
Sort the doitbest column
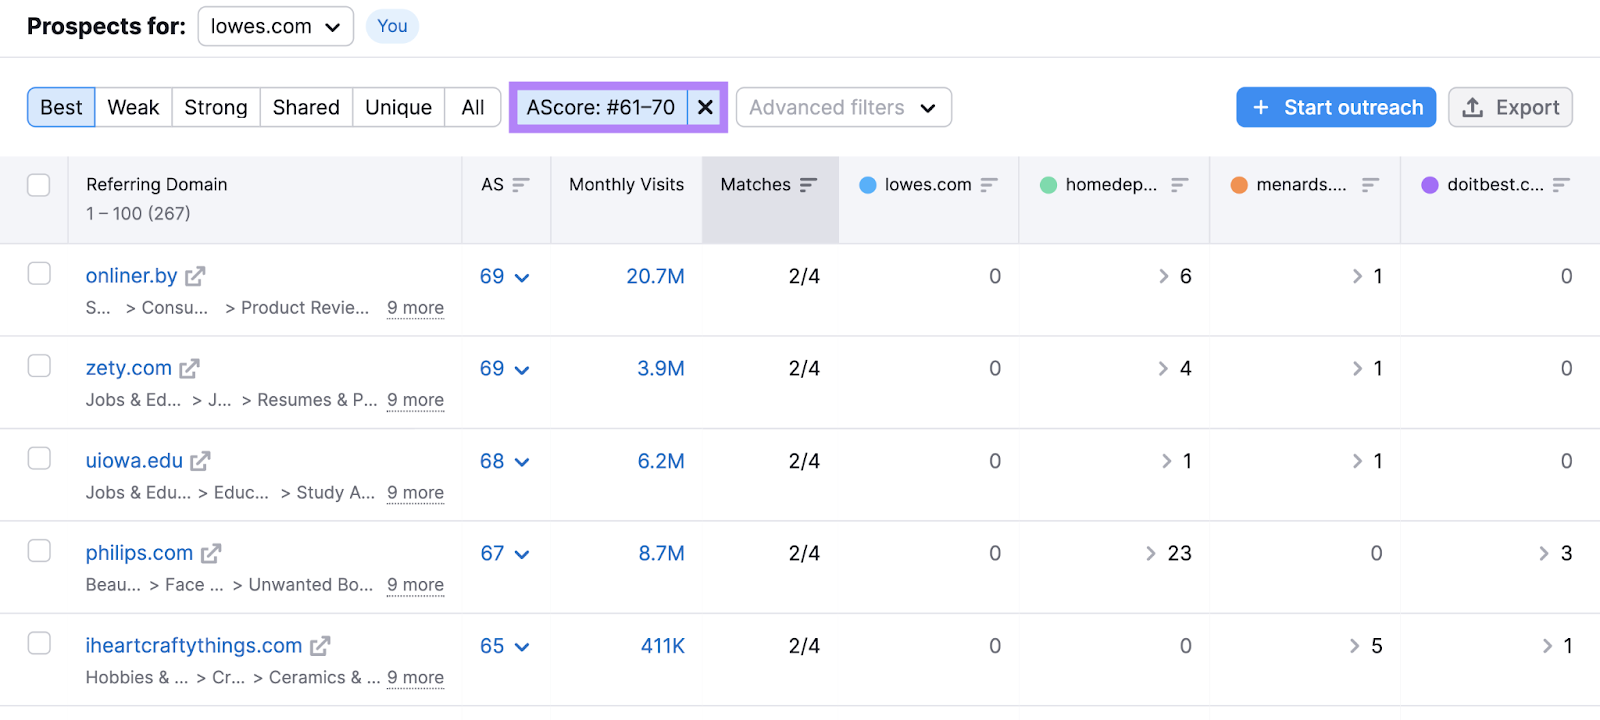tap(1561, 185)
